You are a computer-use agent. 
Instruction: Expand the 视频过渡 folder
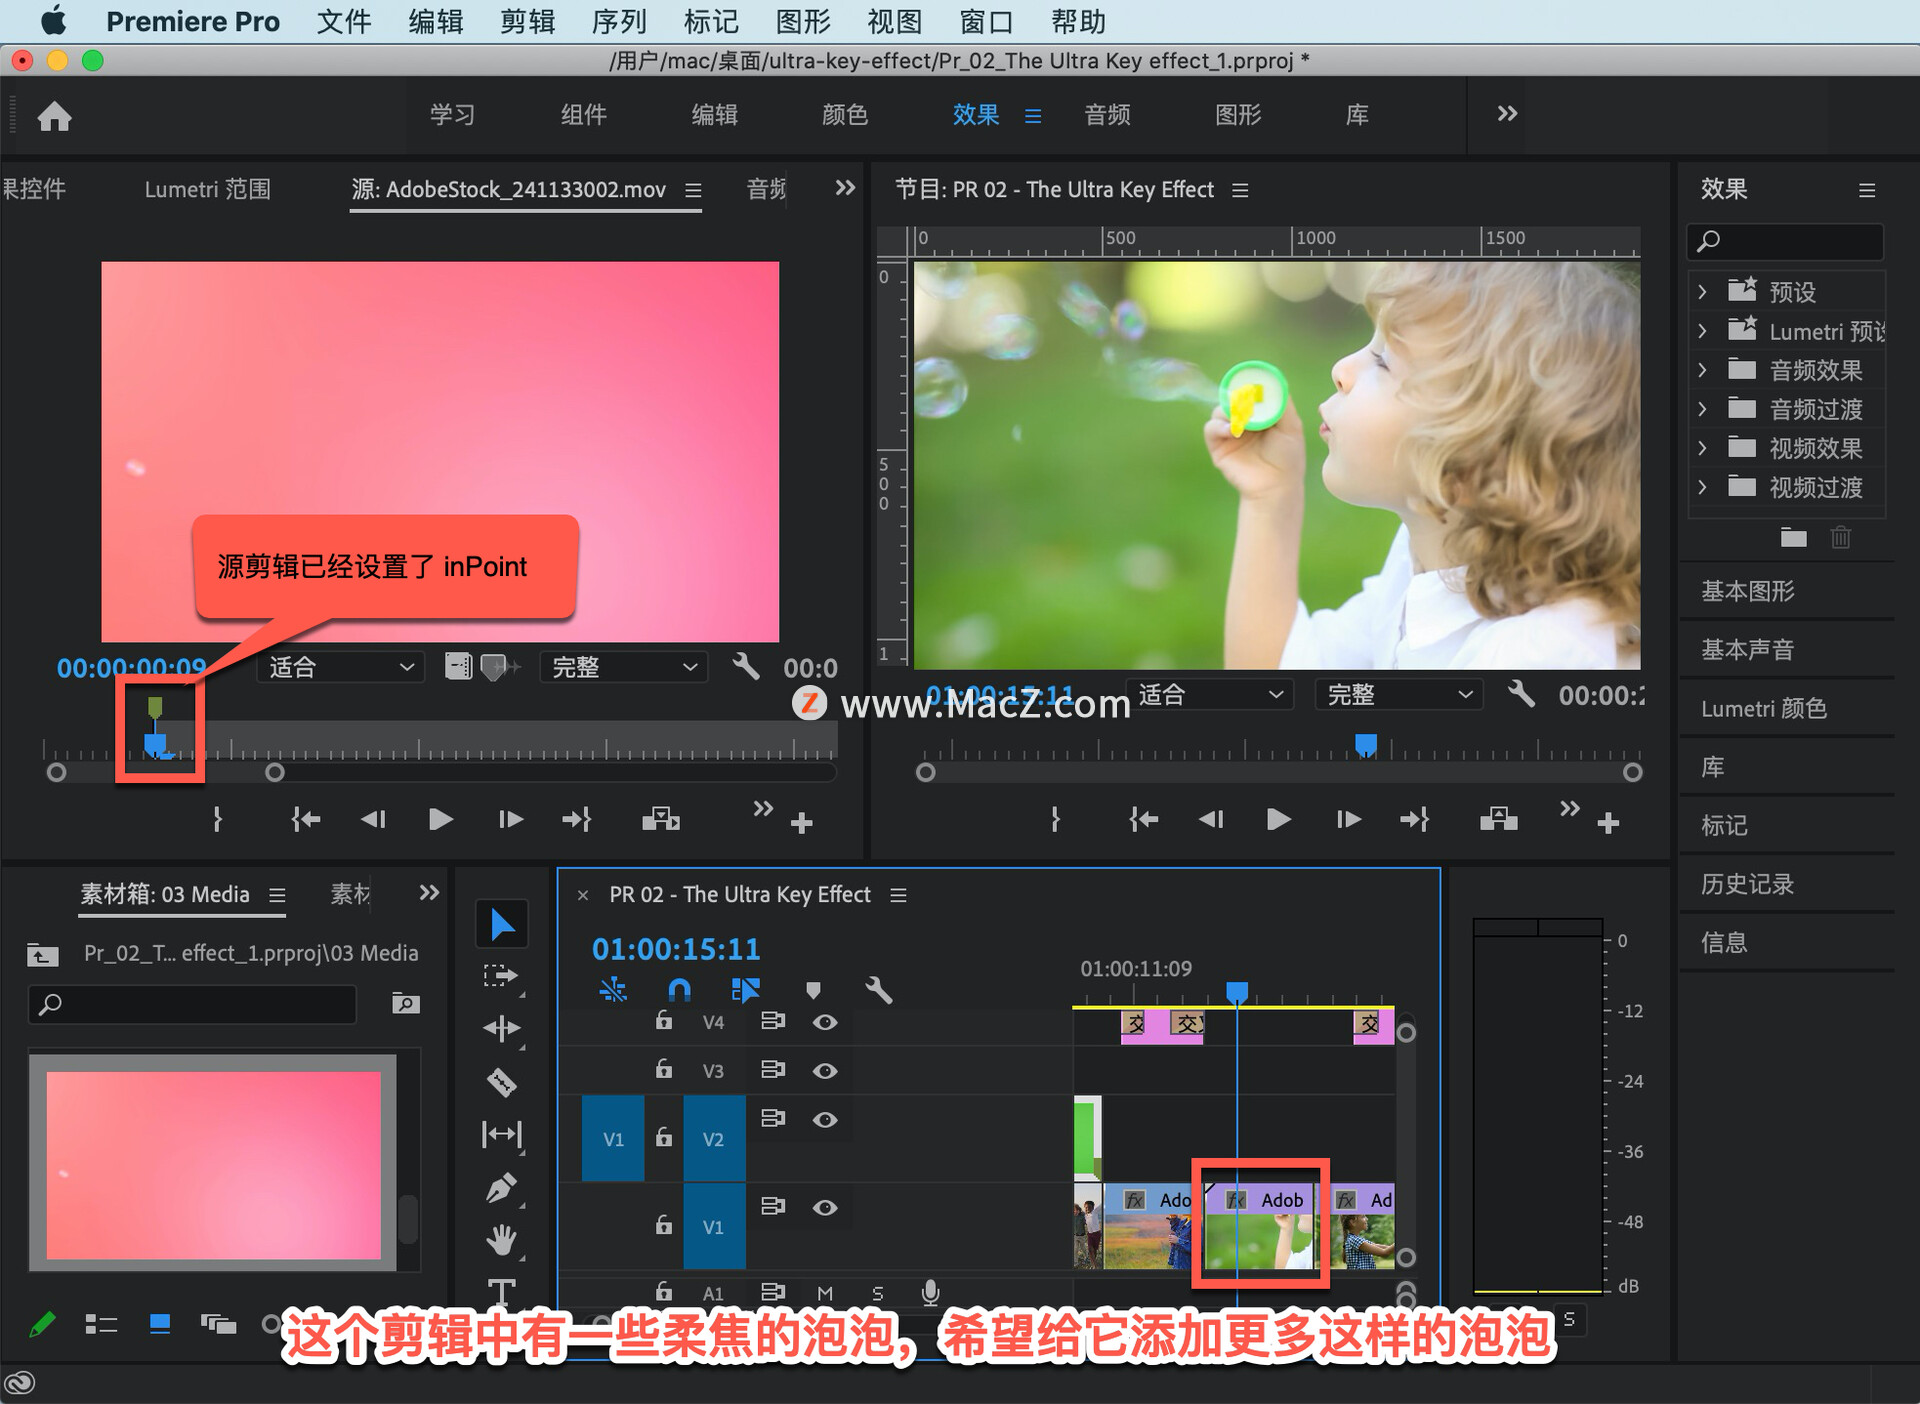pyautogui.click(x=1702, y=487)
